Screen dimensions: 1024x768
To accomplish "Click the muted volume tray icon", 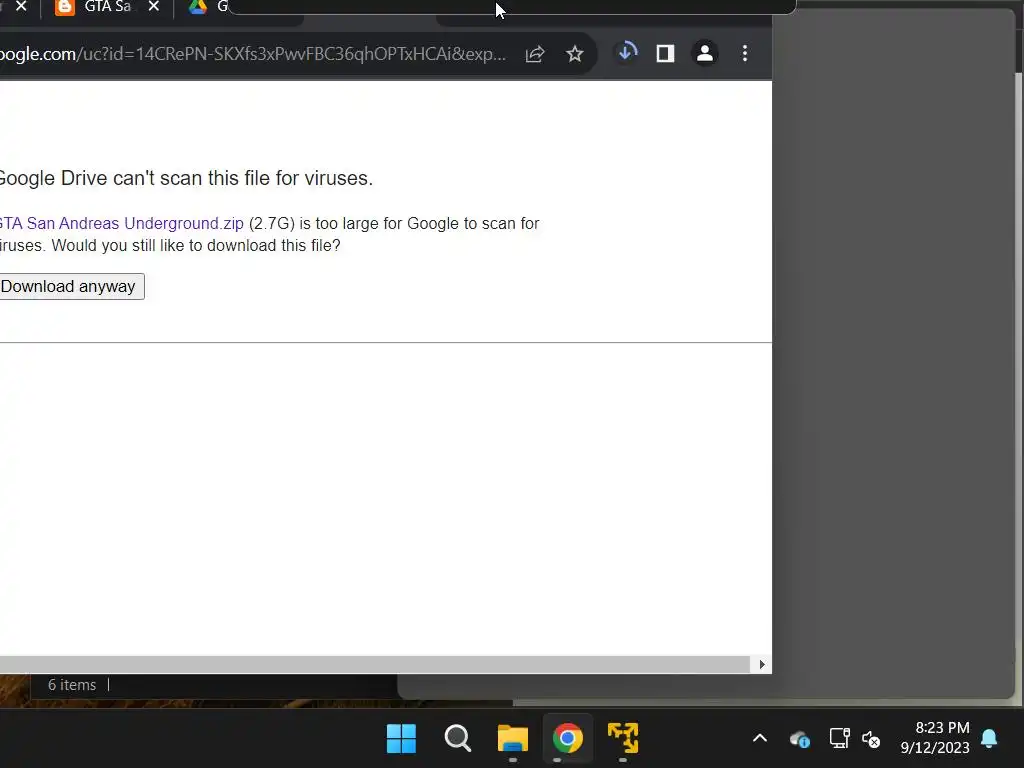I will point(871,739).
